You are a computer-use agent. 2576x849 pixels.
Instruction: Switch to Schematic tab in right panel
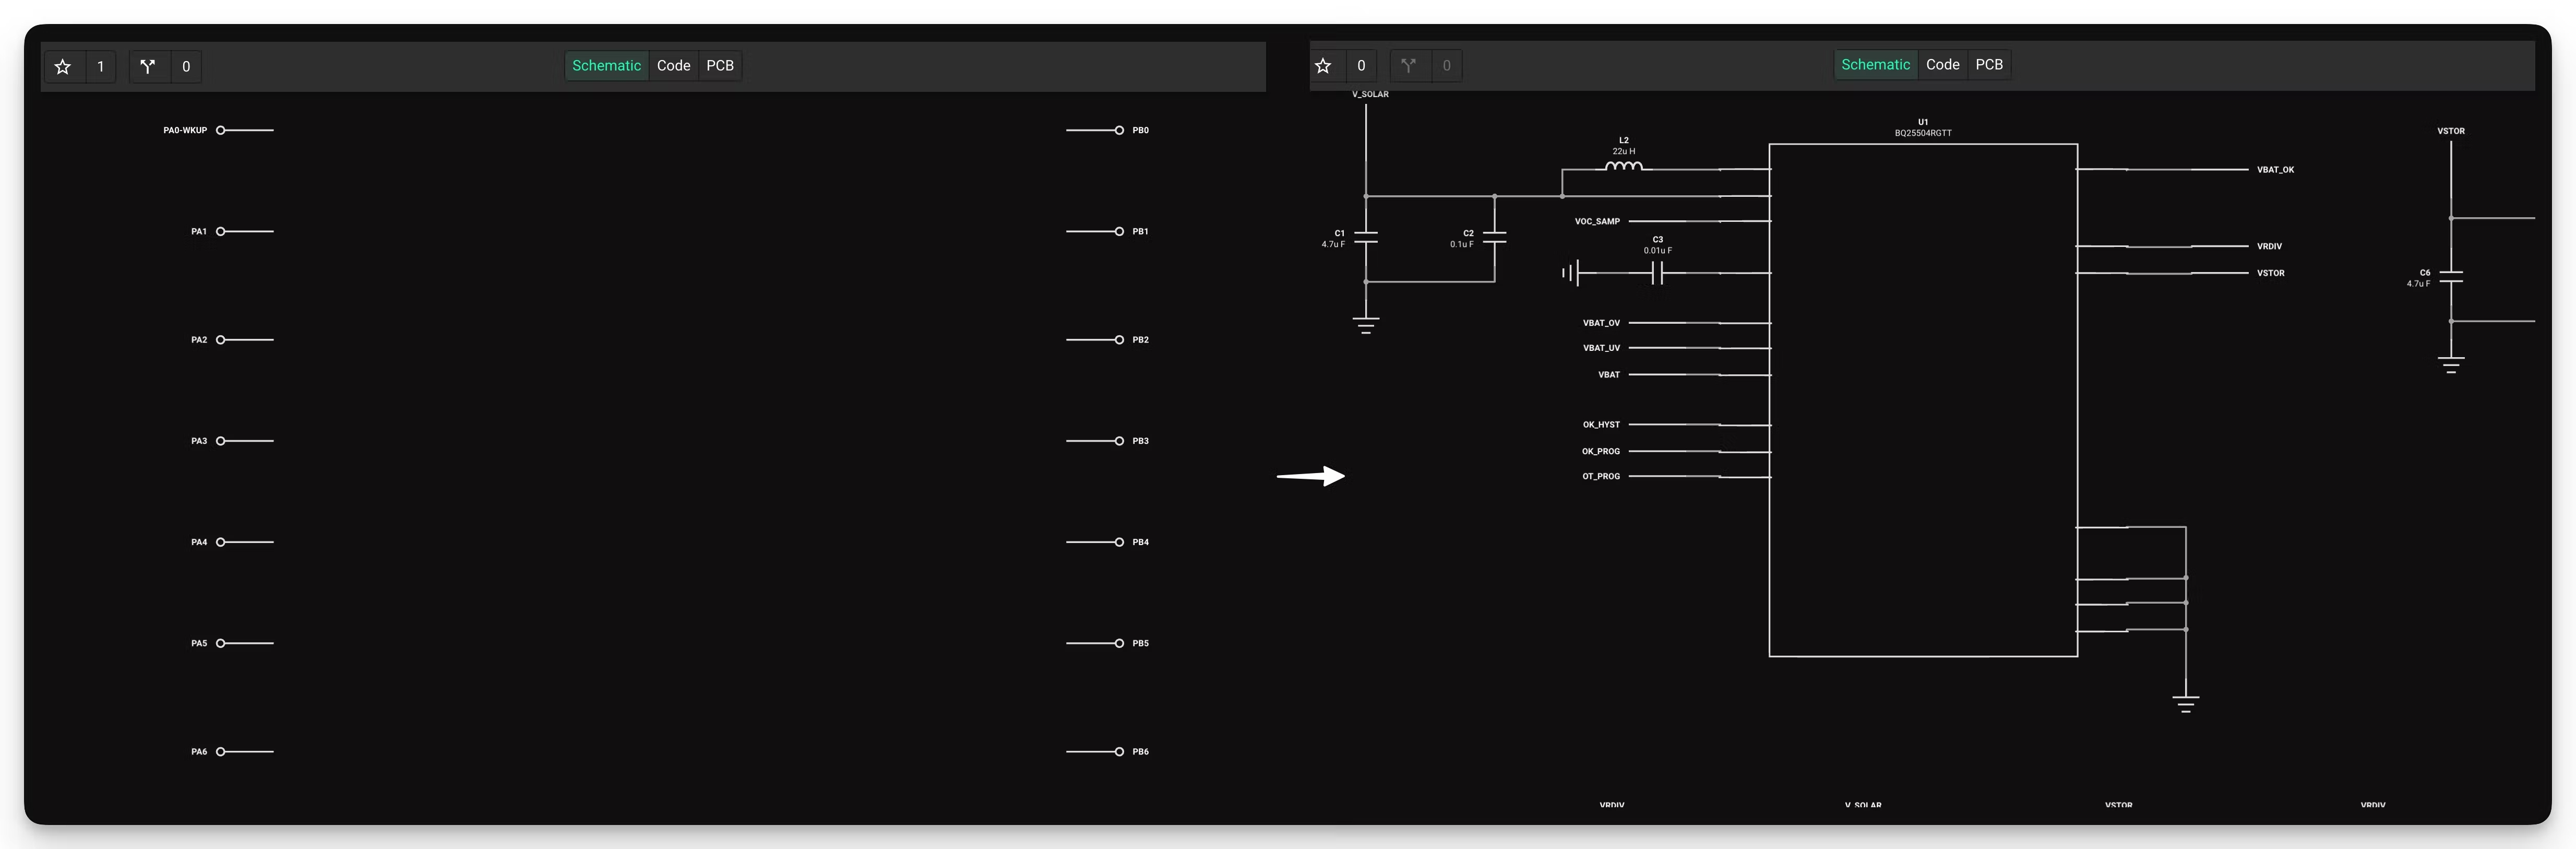click(x=1875, y=65)
